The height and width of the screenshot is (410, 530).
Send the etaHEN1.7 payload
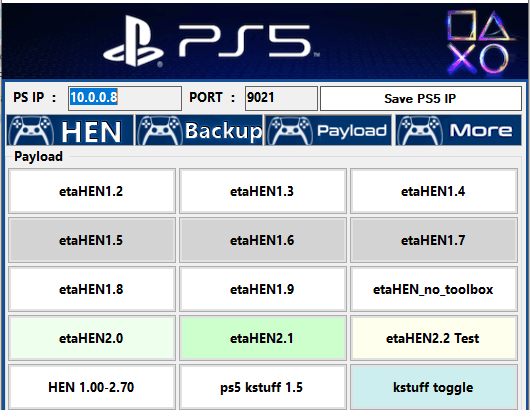pyautogui.click(x=434, y=240)
